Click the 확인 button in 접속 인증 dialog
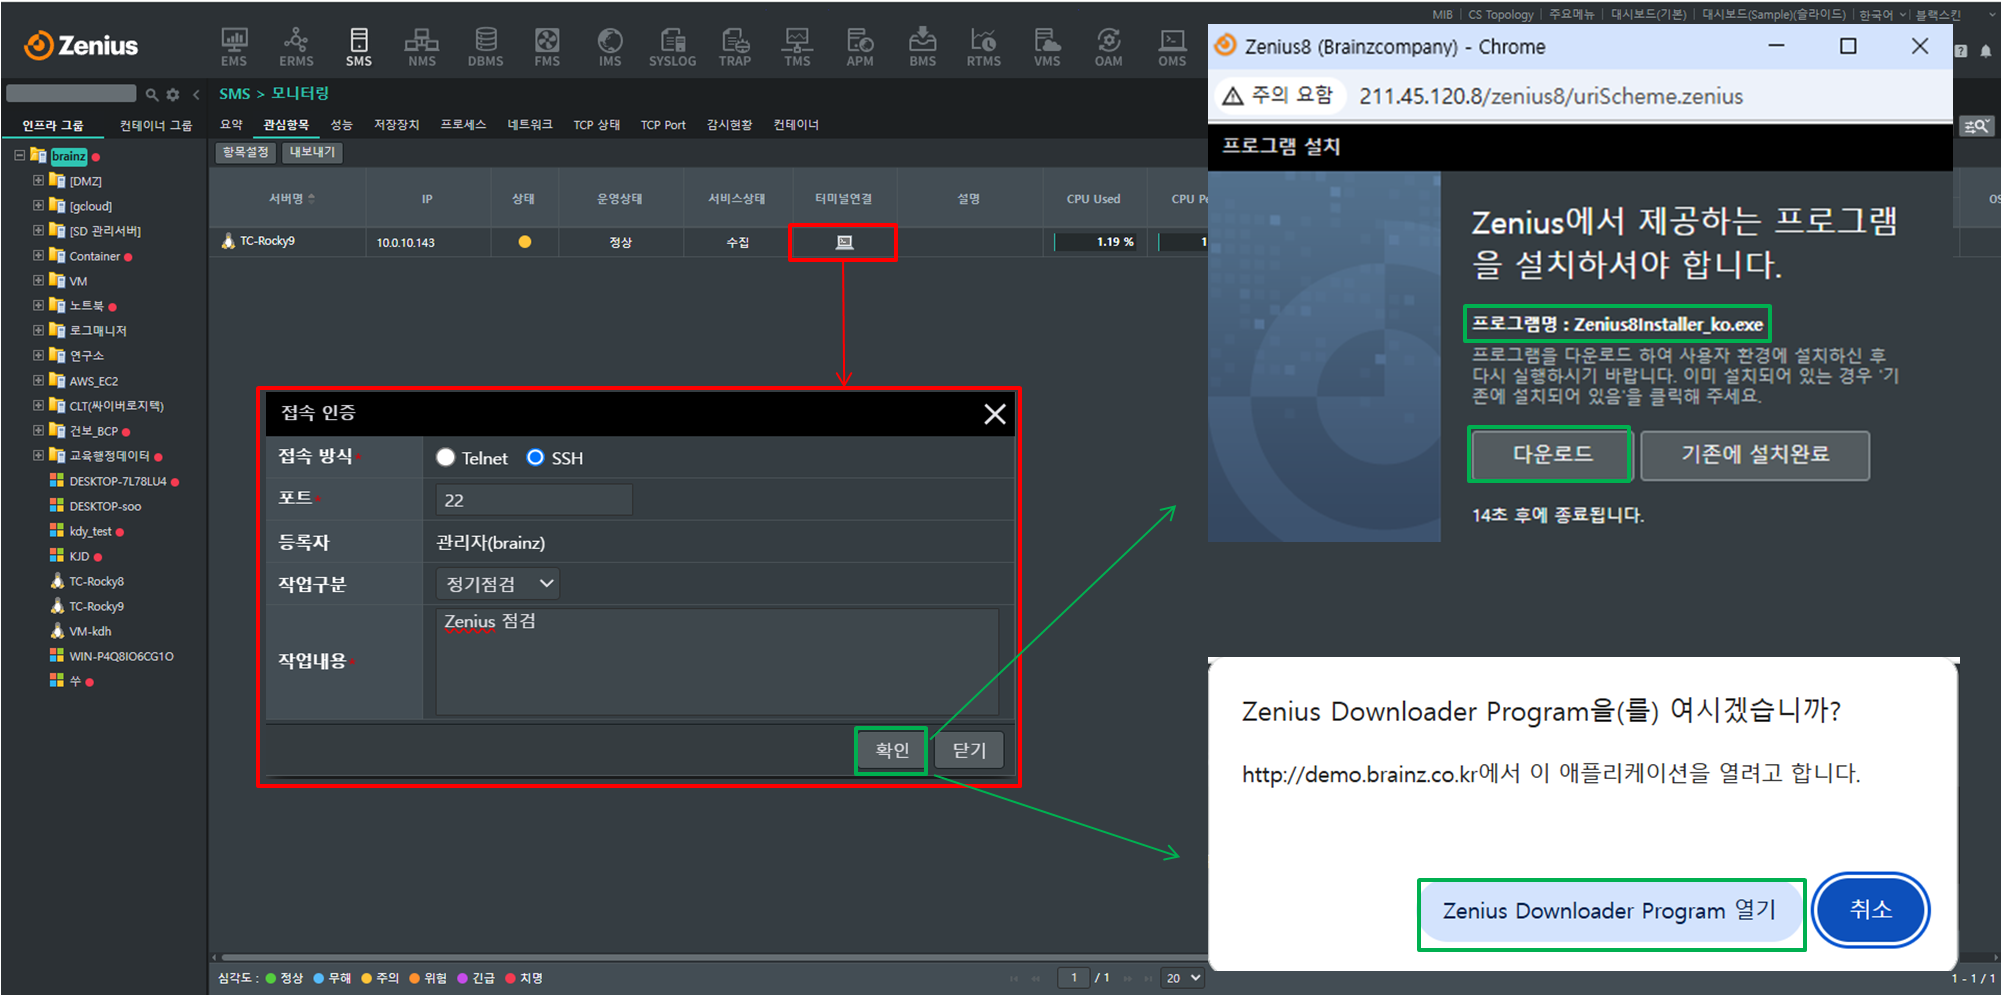 tap(891, 750)
